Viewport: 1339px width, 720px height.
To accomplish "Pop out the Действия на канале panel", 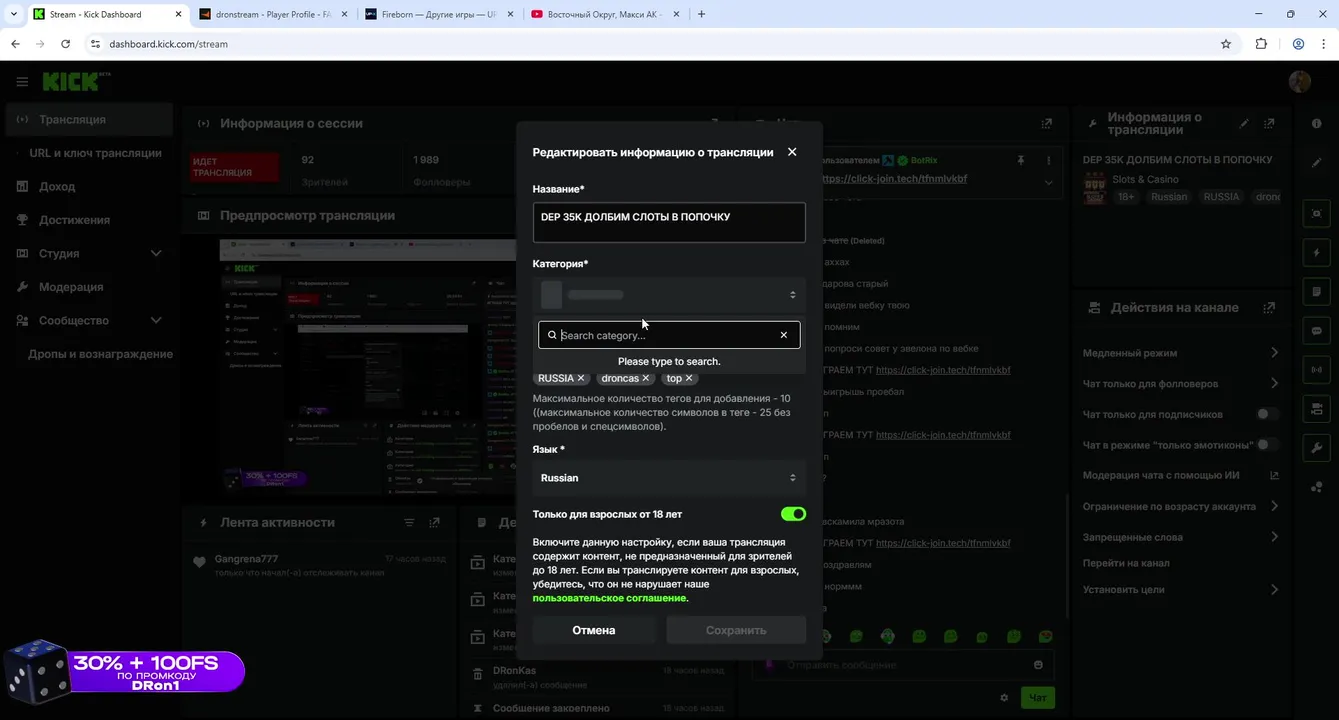I will pos(1269,308).
